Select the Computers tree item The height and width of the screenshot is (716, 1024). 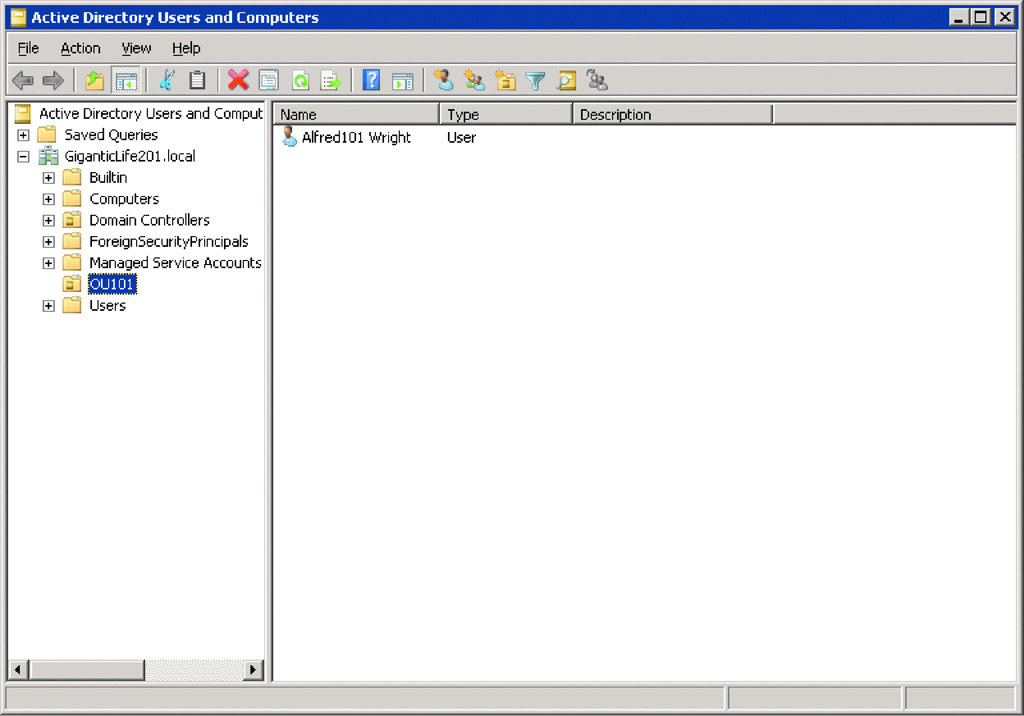(x=124, y=199)
